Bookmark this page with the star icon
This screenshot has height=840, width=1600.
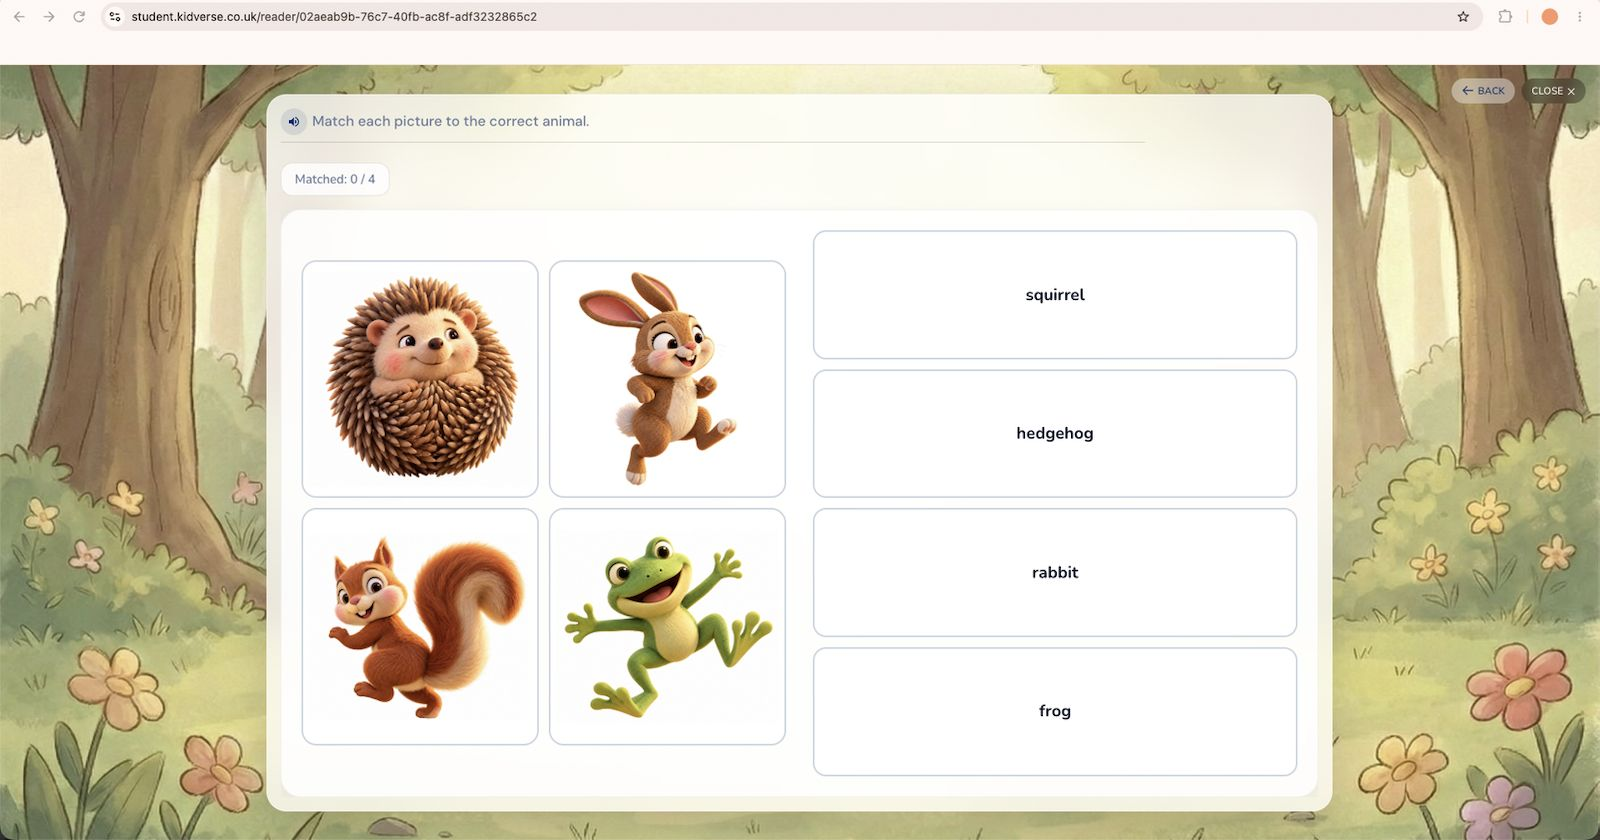coord(1463,17)
